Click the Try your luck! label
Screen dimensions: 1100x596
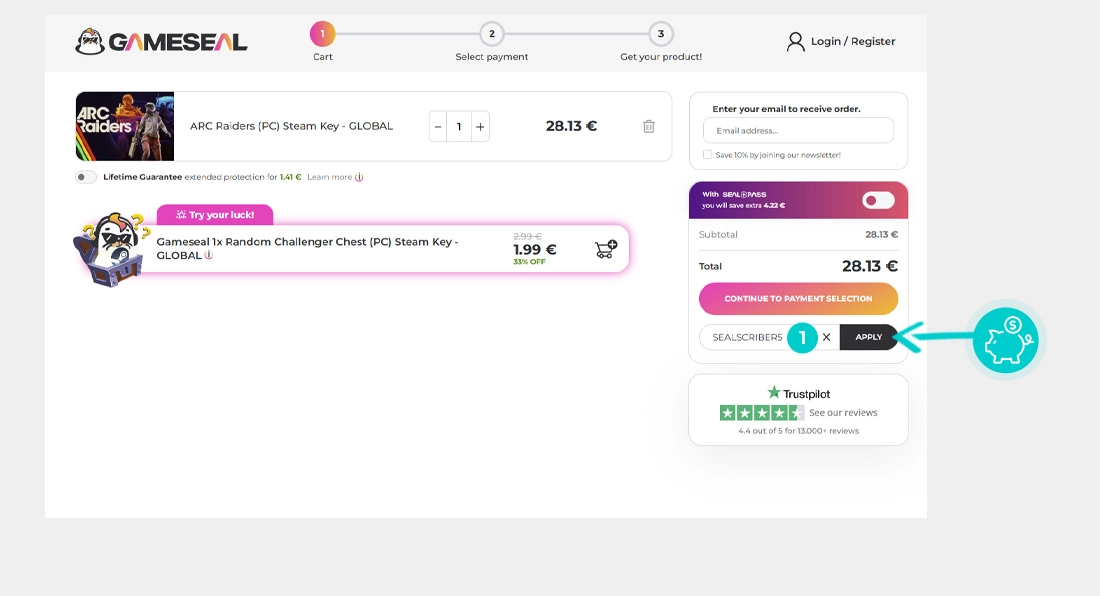tap(215, 215)
